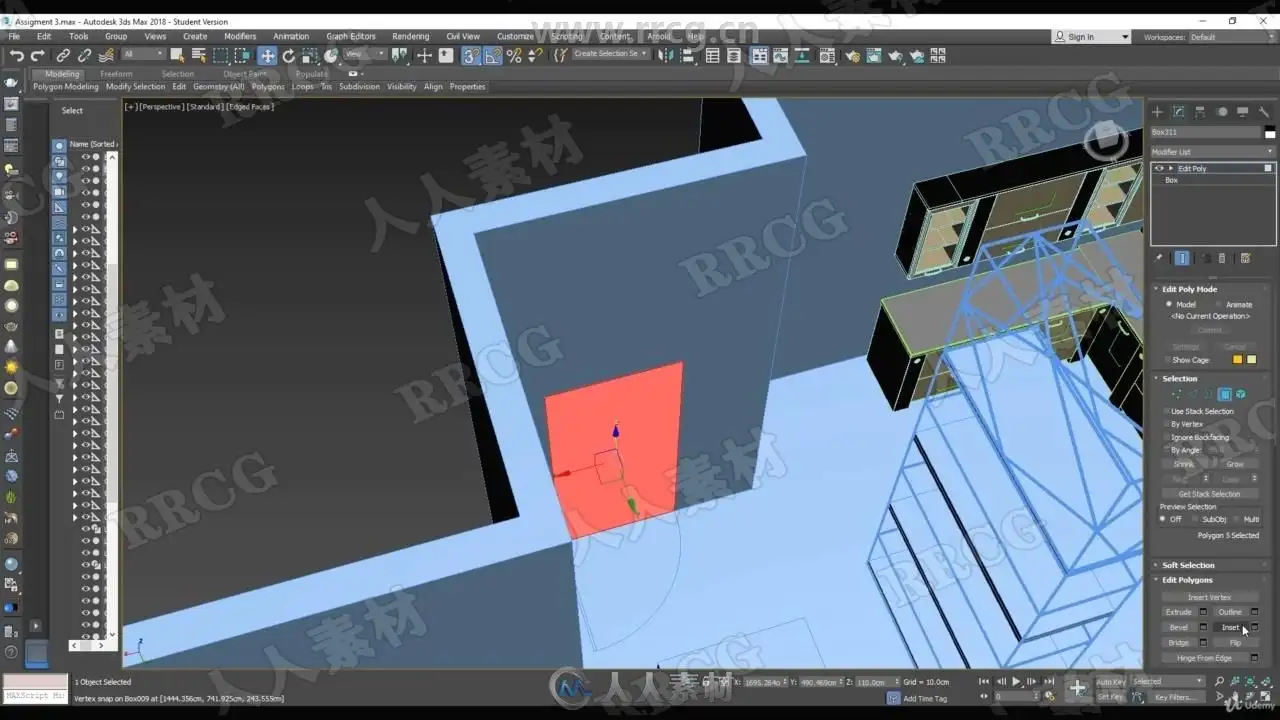The image size is (1280, 720).
Task: Open the Rendering menu
Action: [410, 36]
